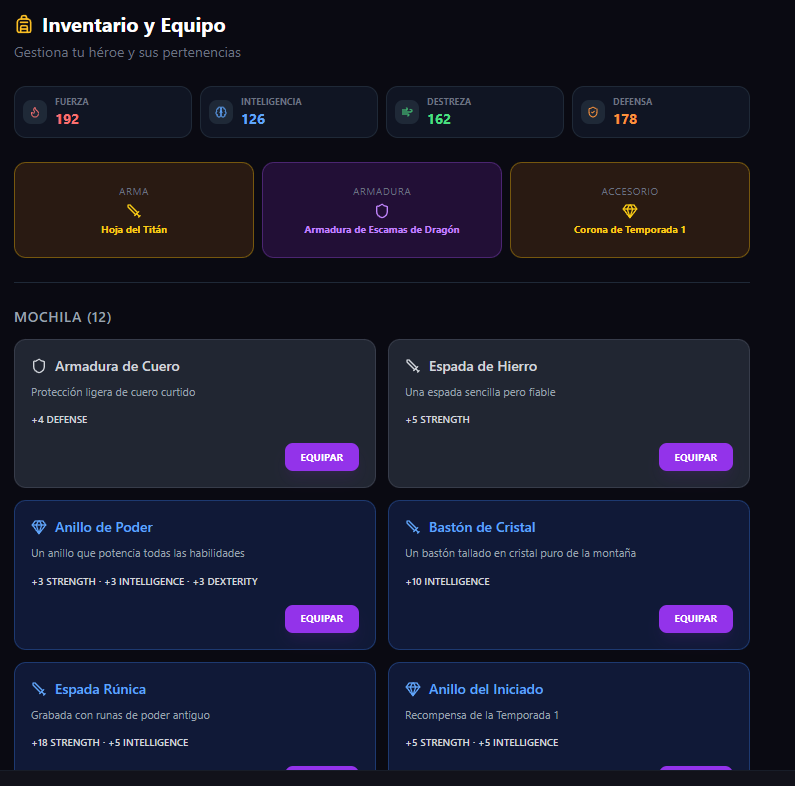Viewport: 795px width, 786px height.
Task: Click the sword icon on Espada Rúnica
Action: [39, 689]
